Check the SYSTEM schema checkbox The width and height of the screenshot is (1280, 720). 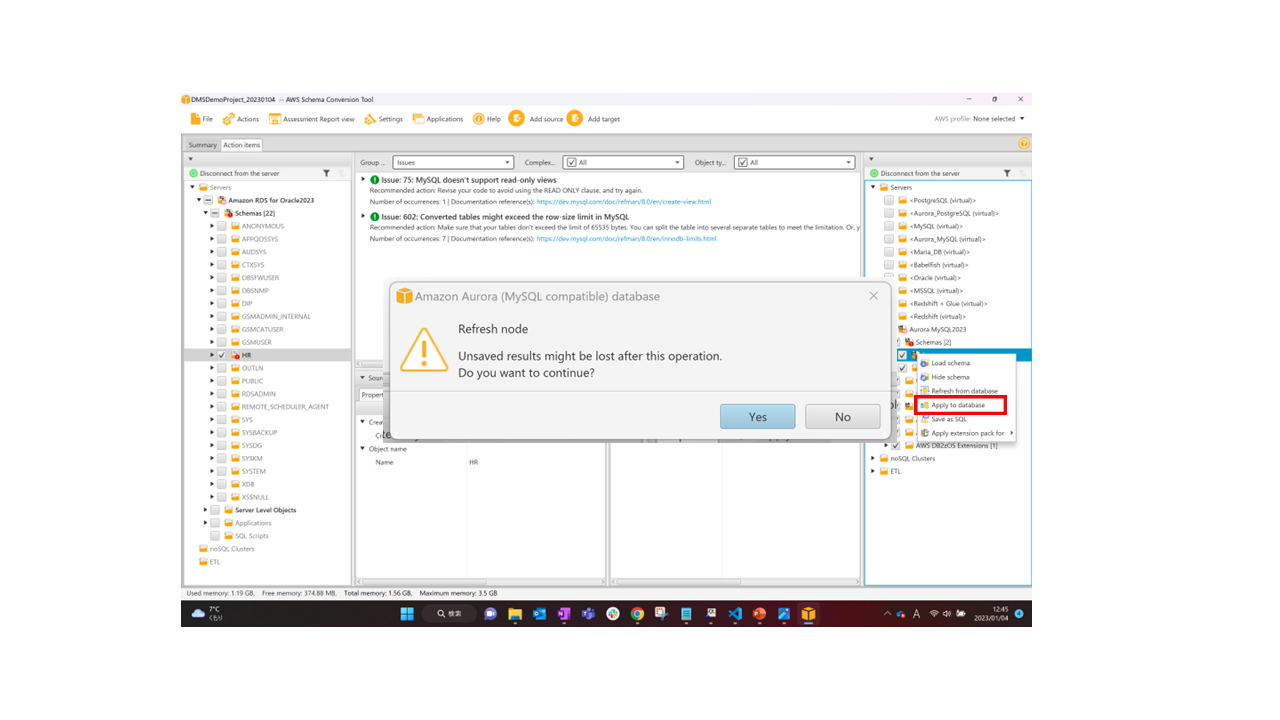tap(221, 471)
